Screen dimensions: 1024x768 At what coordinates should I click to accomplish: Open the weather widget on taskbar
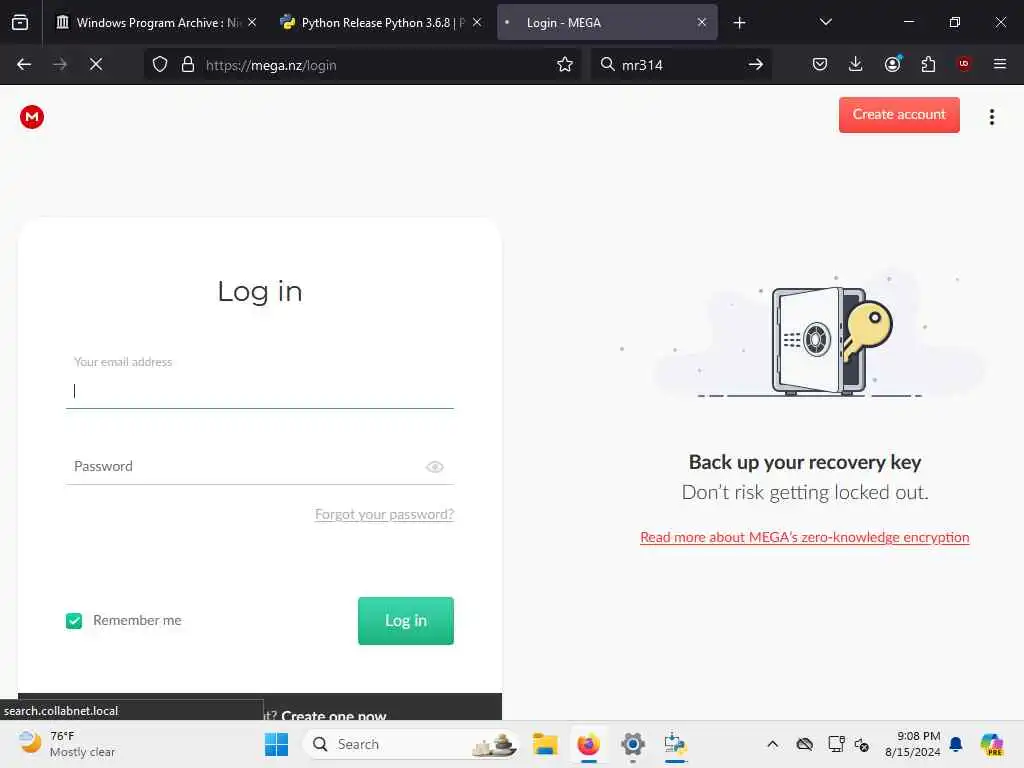(66, 744)
